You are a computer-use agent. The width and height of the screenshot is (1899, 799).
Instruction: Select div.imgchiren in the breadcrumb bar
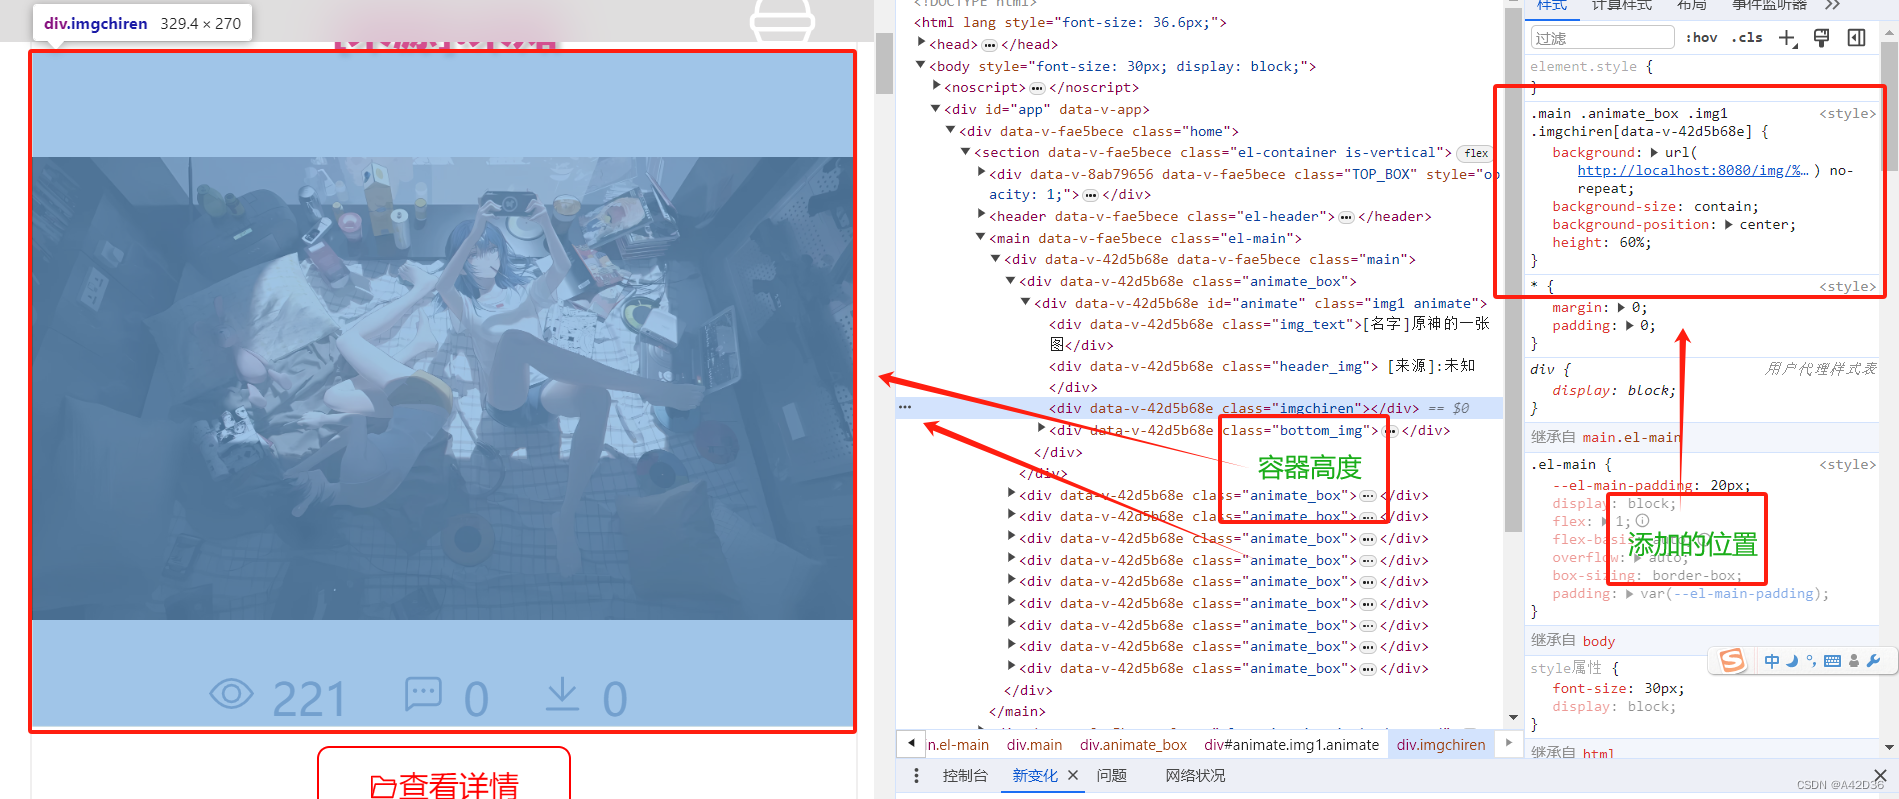coord(1441,744)
